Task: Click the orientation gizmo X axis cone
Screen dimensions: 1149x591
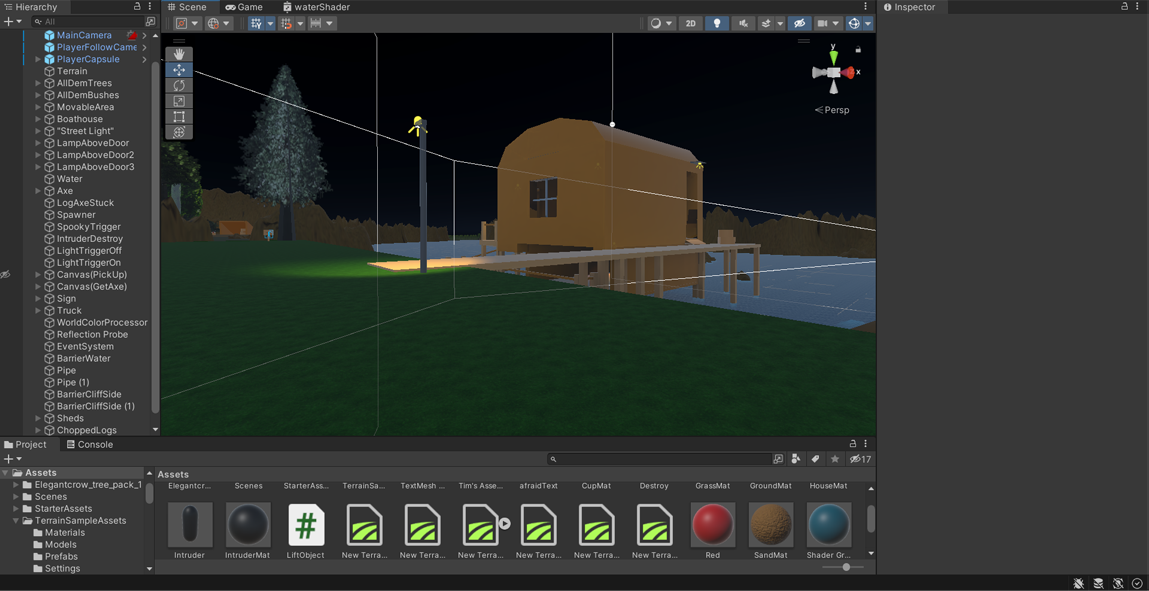Action: [x=849, y=73]
